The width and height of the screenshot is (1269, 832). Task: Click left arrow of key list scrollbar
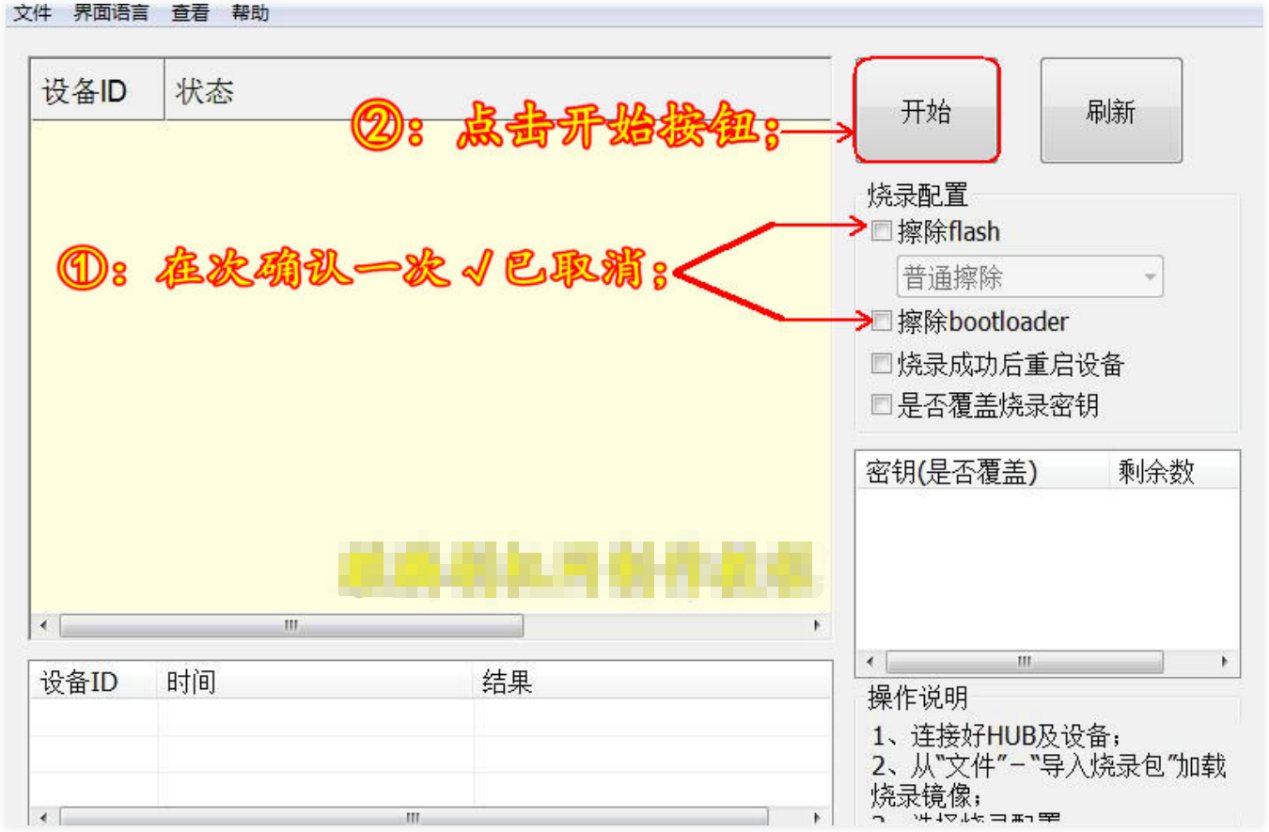[869, 662]
